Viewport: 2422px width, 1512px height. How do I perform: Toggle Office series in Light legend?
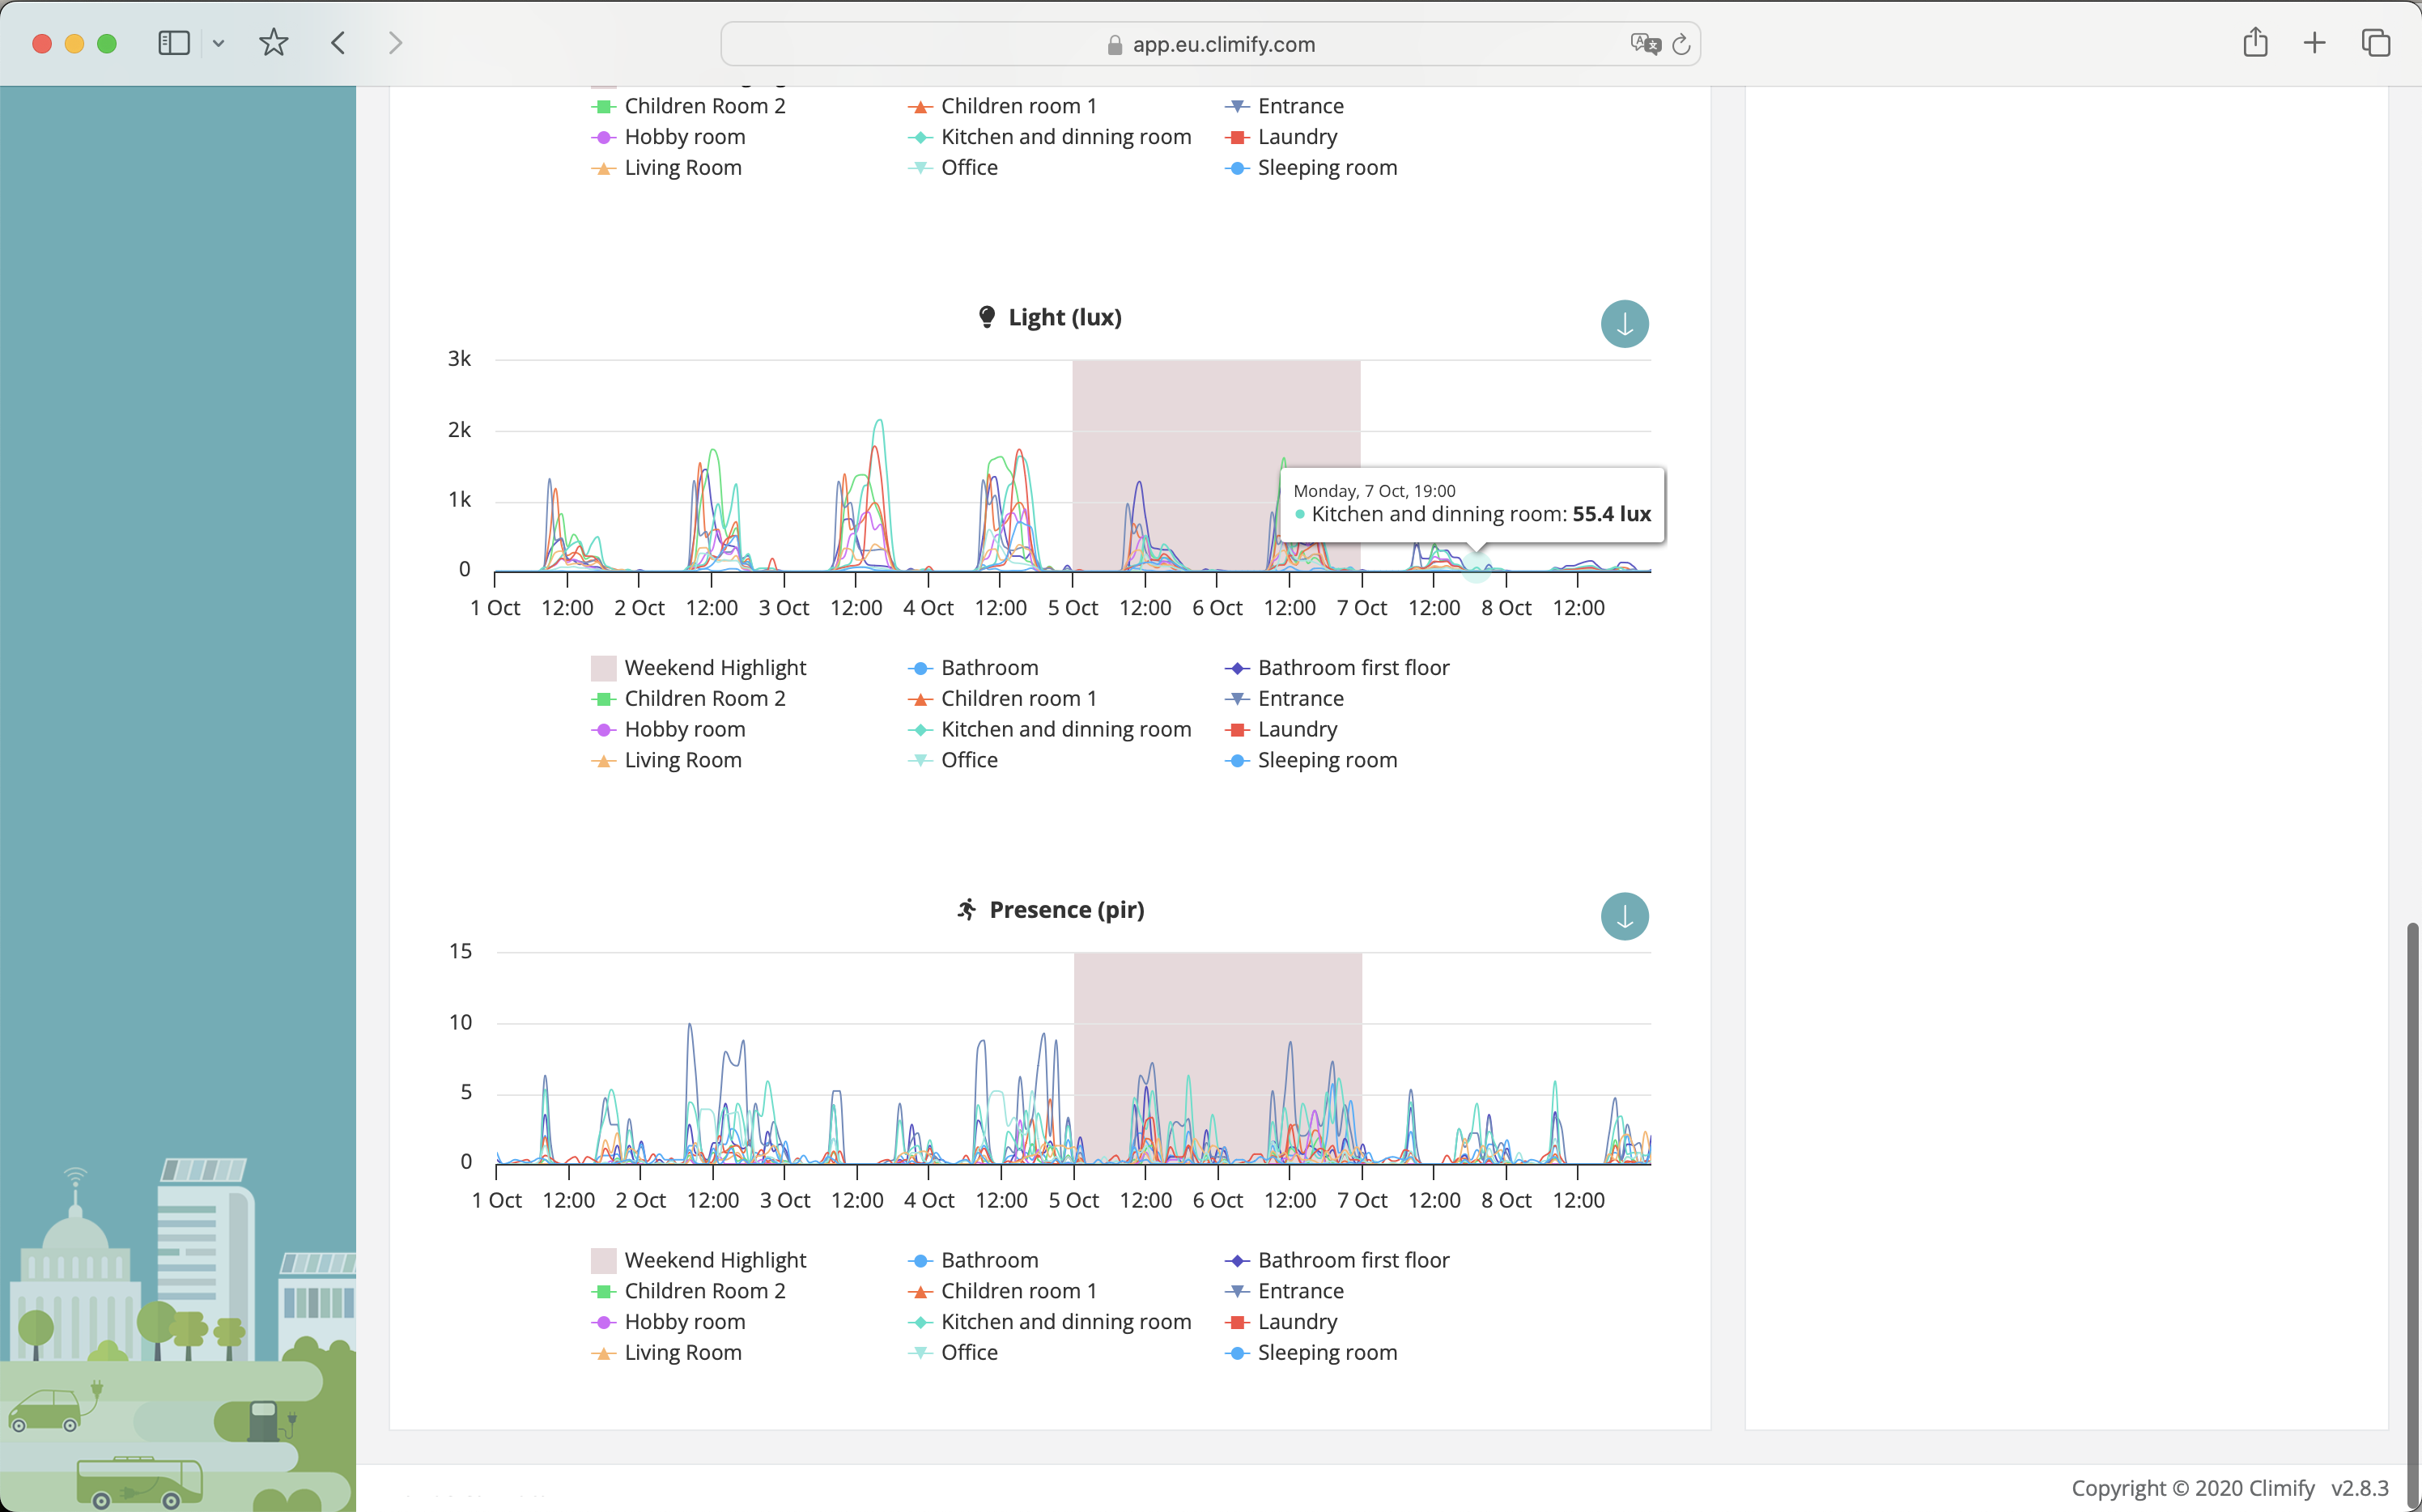[952, 761]
